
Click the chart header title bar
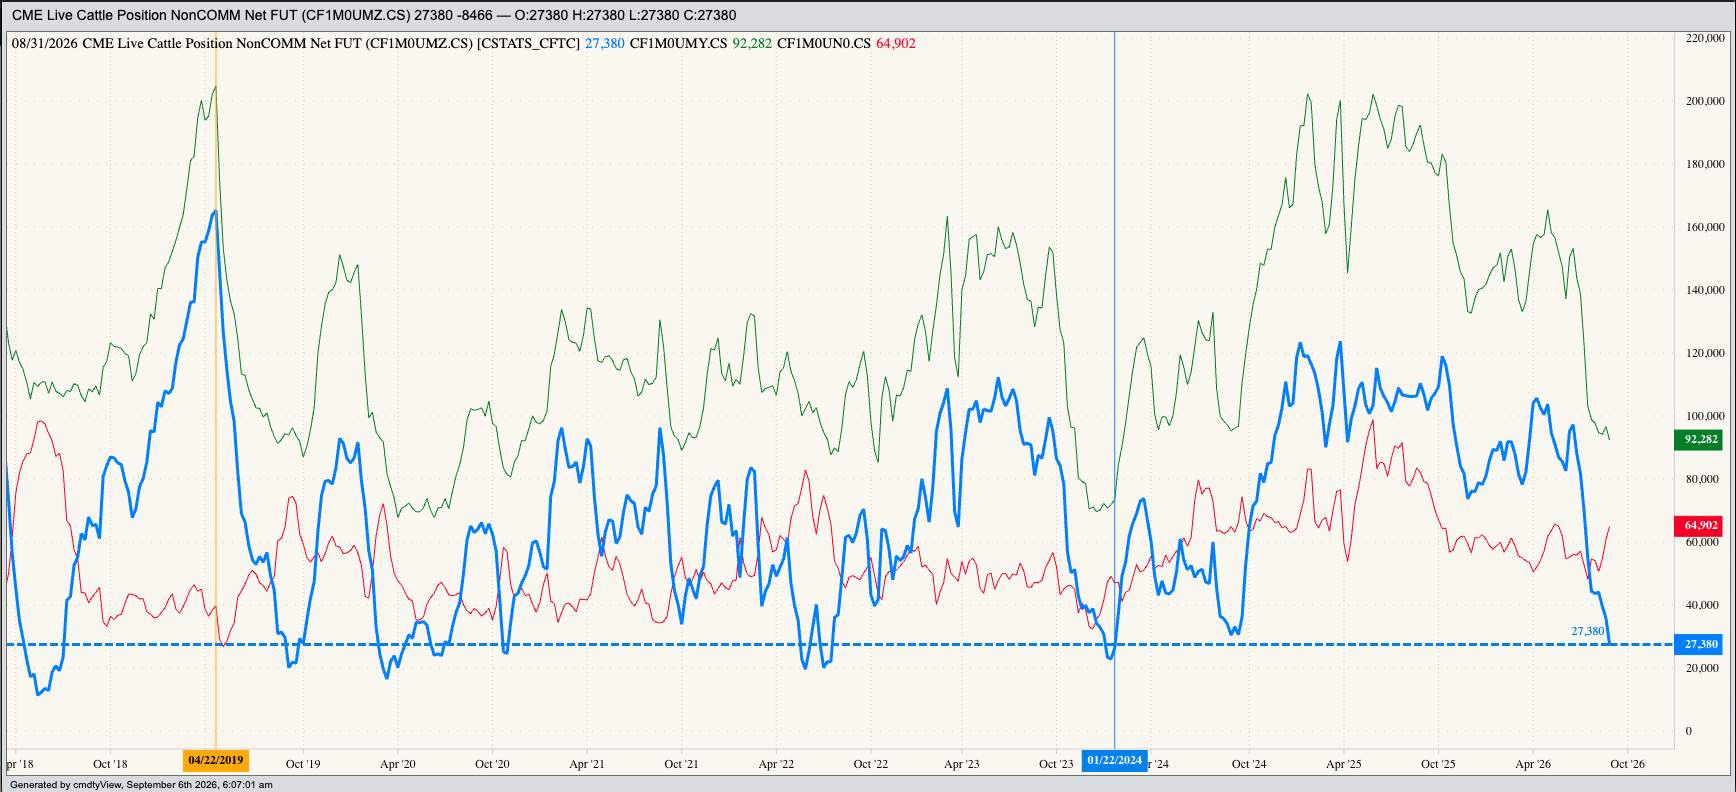click(868, 15)
